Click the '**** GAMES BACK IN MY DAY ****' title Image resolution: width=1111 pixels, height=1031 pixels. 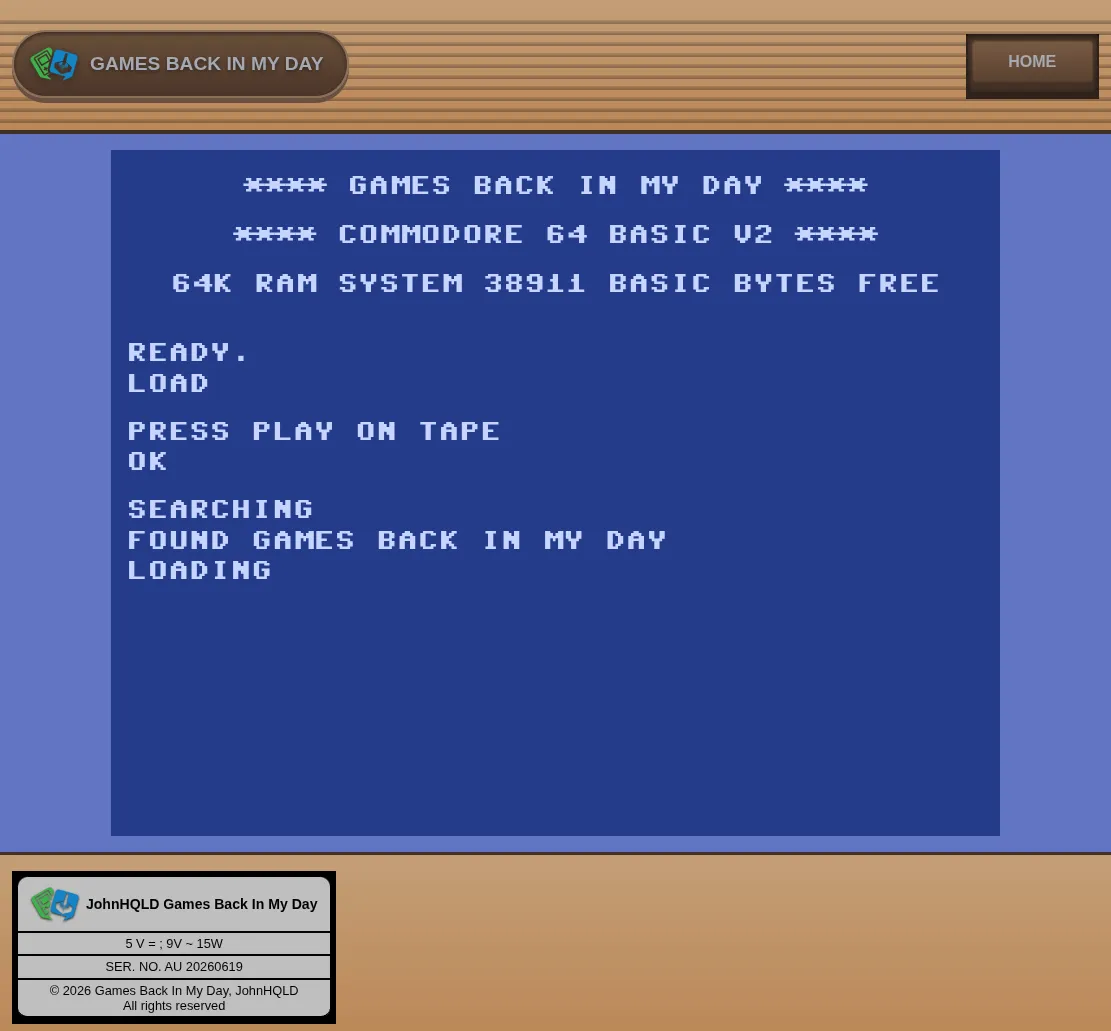coord(556,186)
